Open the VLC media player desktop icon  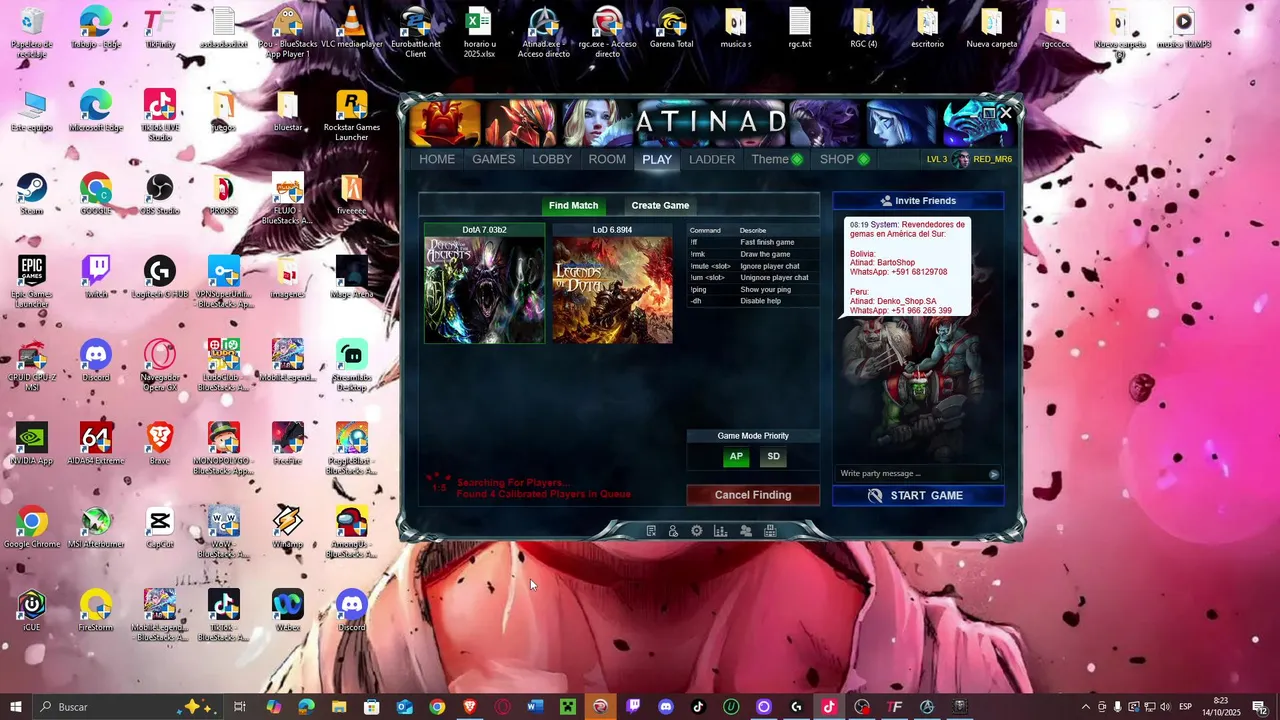click(x=352, y=28)
